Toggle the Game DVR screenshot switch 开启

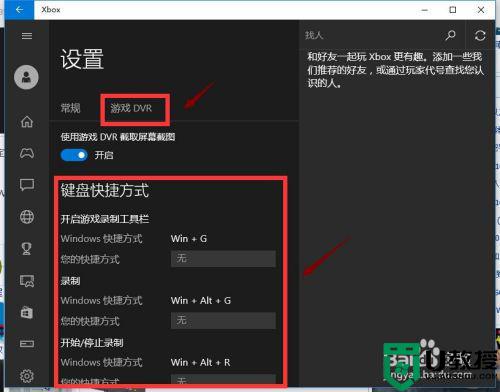pos(74,155)
